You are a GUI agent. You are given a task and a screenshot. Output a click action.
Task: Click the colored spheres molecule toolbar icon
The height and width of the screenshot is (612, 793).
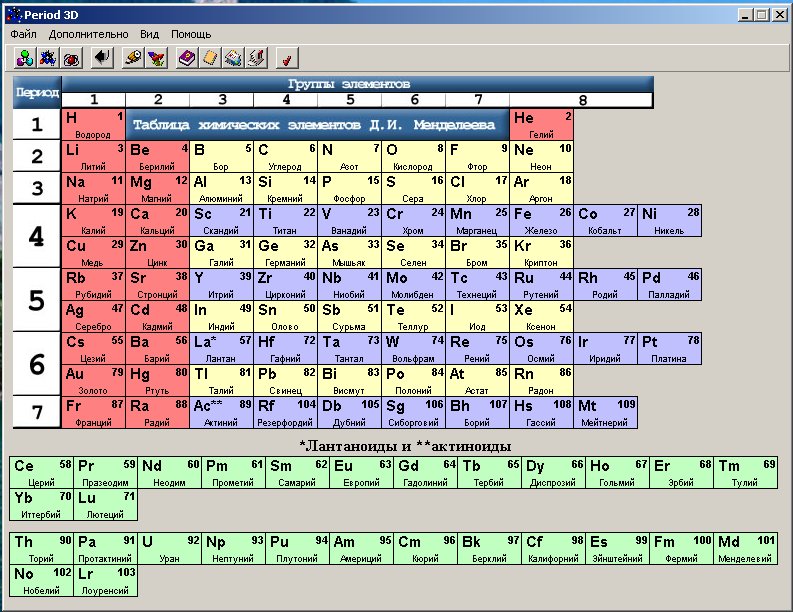coord(25,58)
